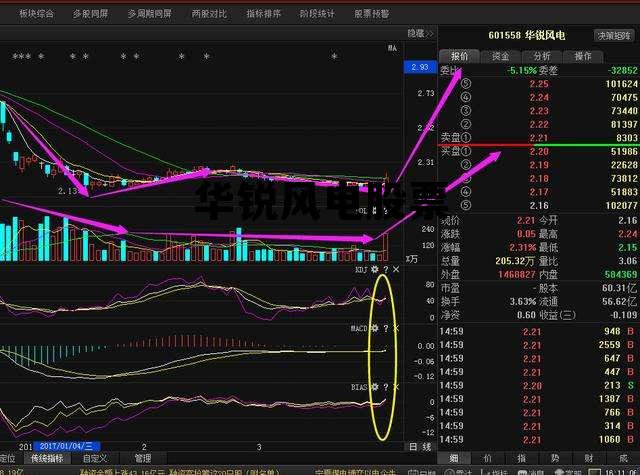Open the 股票预警 menu
640x475 pixels.
371,14
